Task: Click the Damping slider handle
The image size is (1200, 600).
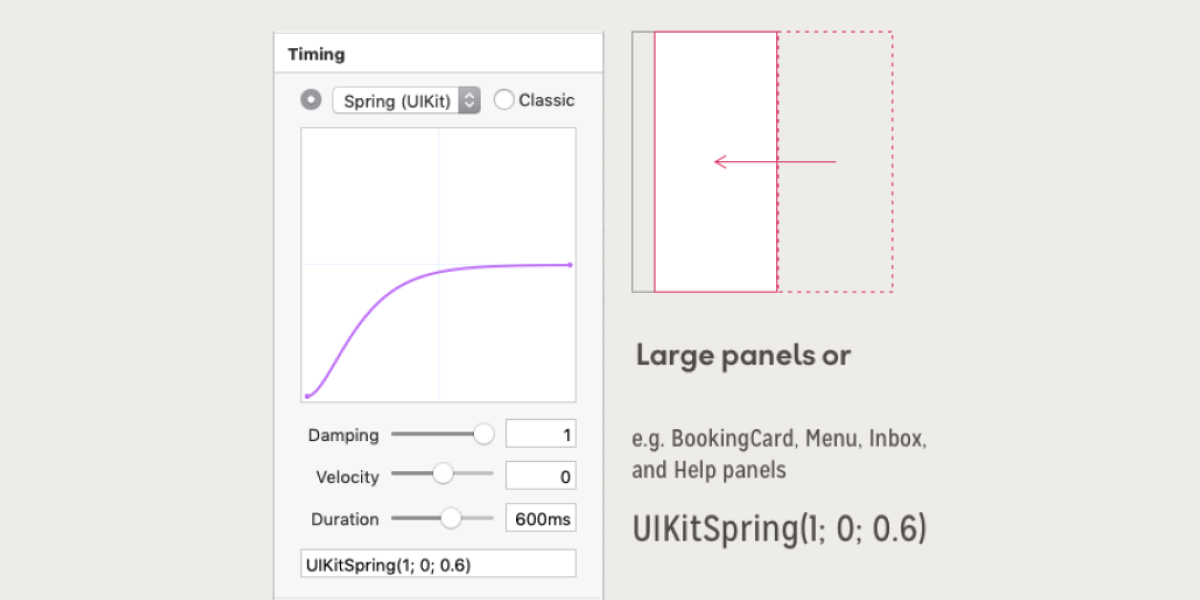Action: (483, 434)
